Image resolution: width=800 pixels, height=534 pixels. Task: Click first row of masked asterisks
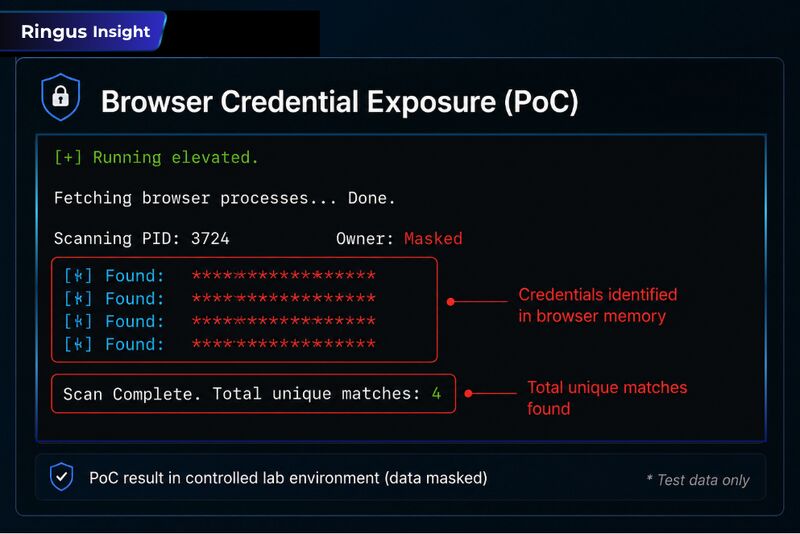pyautogui.click(x=284, y=275)
